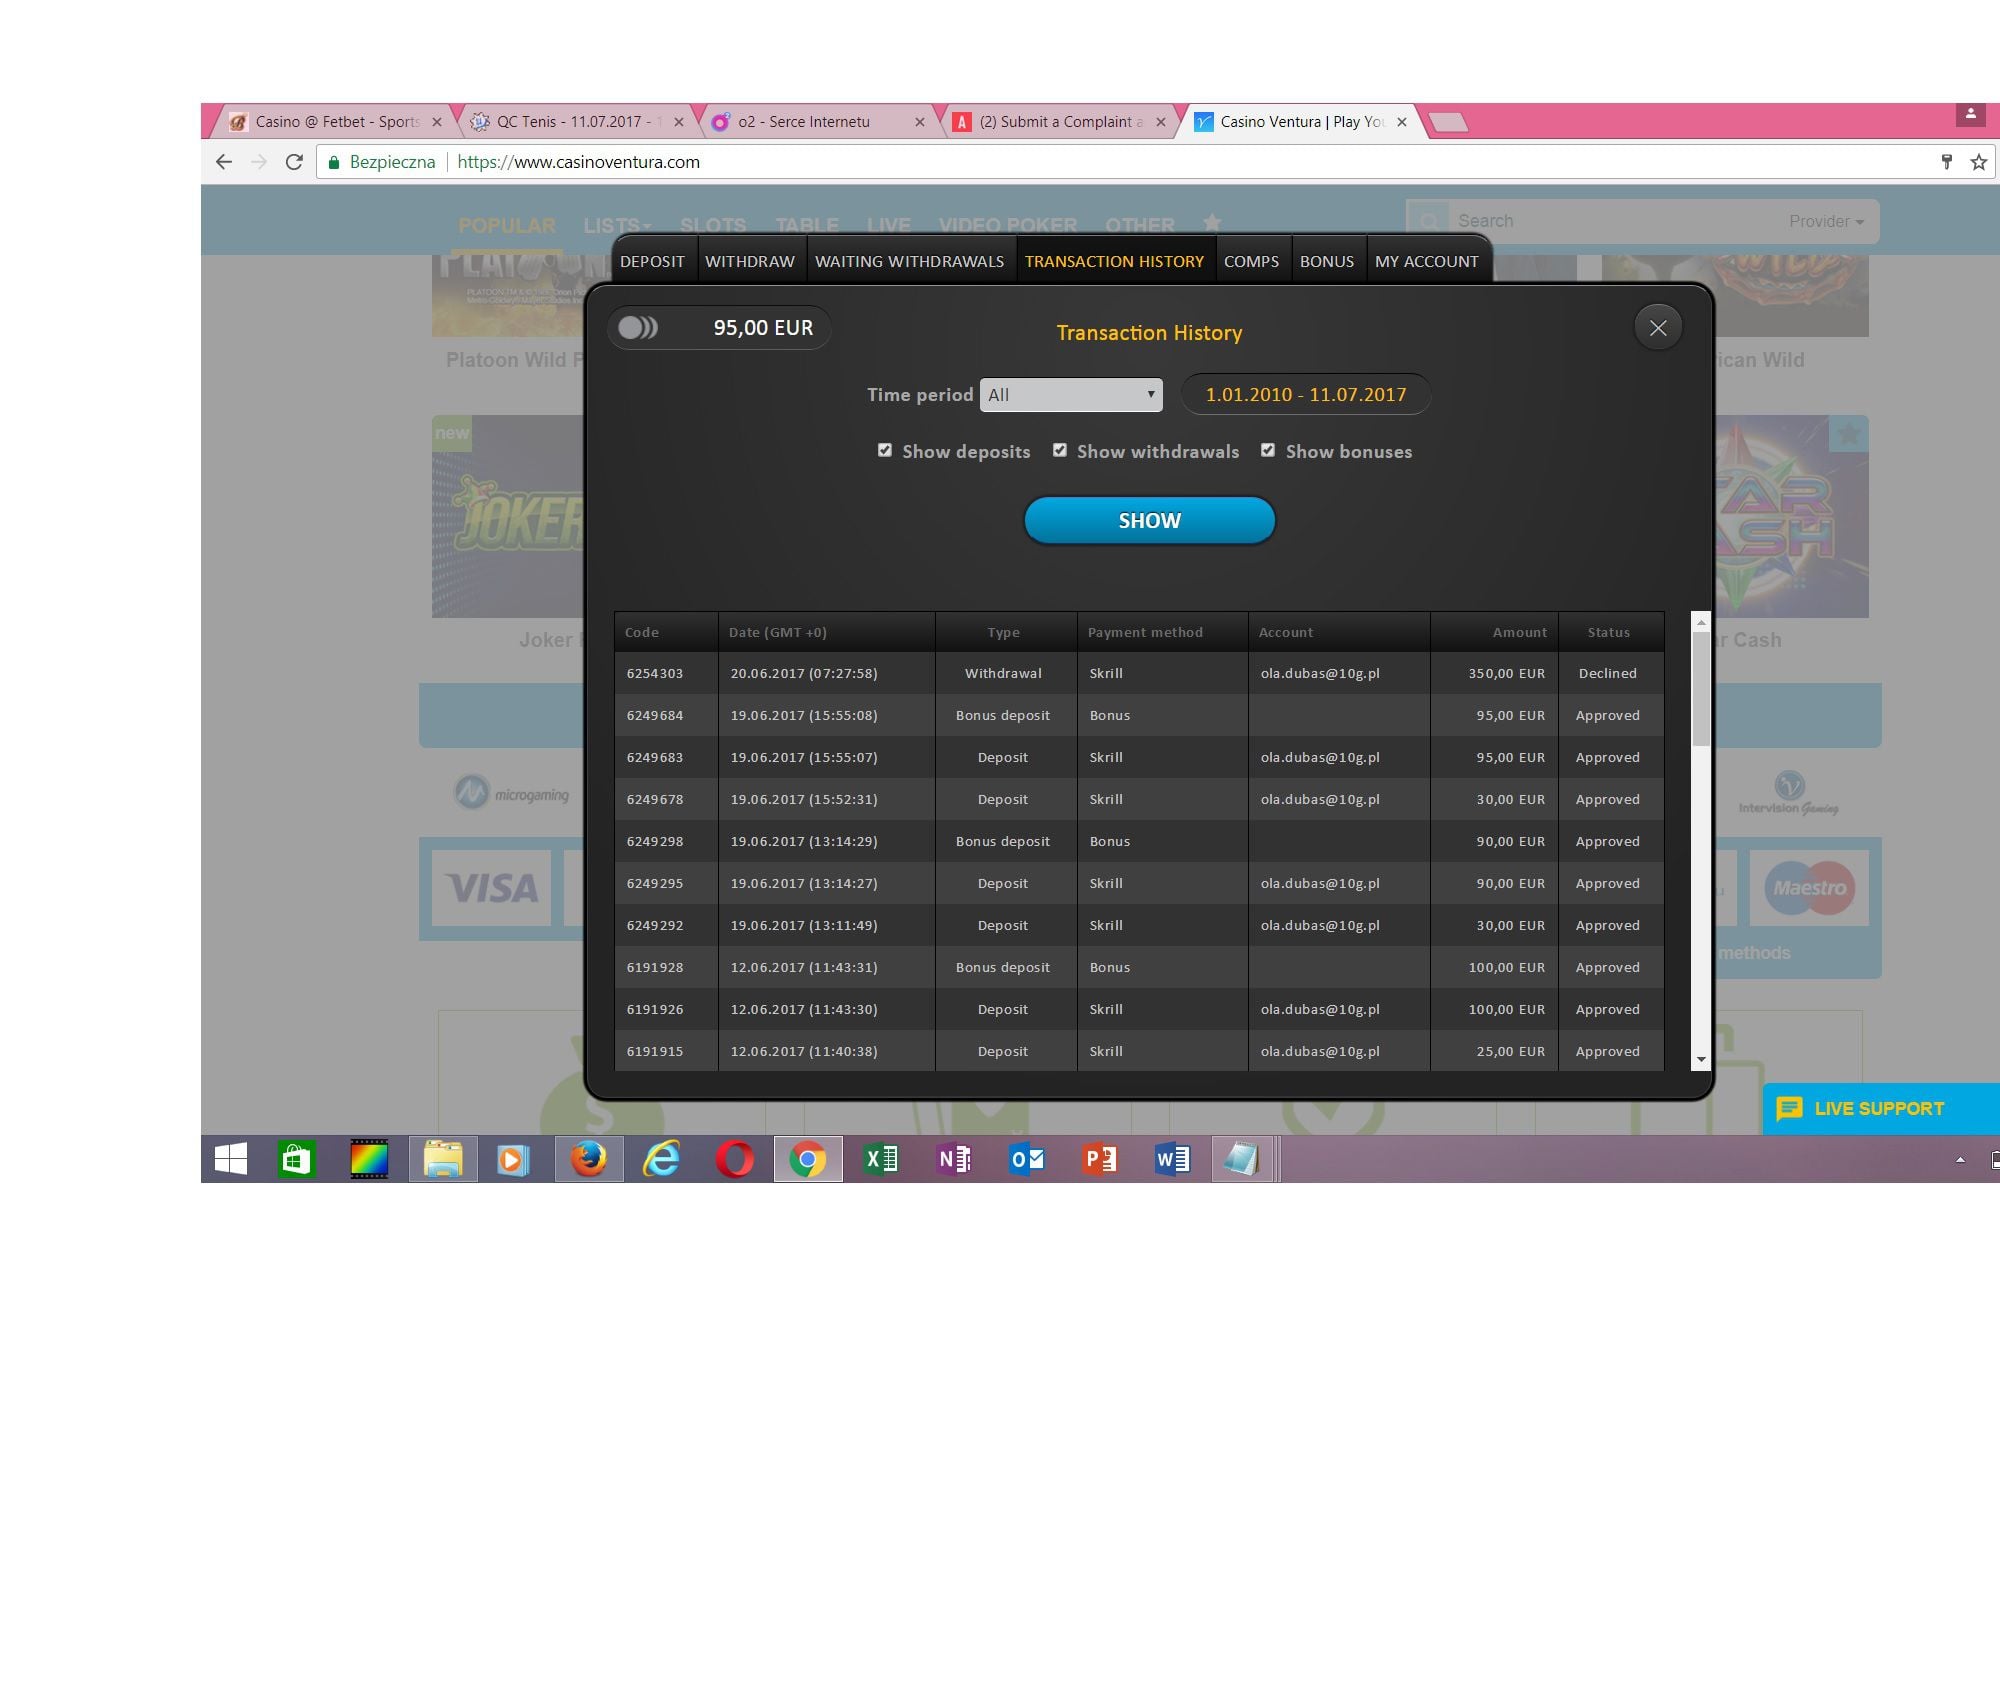
Task: Uncheck Show deposits checkbox
Action: pos(885,450)
